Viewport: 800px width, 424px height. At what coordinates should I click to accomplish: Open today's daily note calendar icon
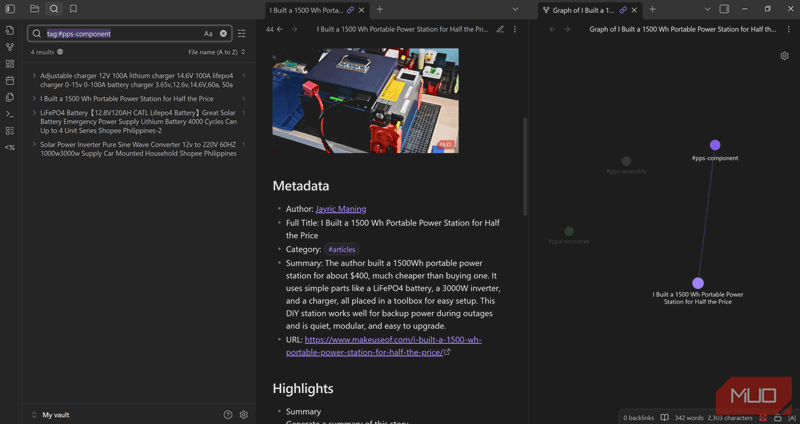(10, 80)
